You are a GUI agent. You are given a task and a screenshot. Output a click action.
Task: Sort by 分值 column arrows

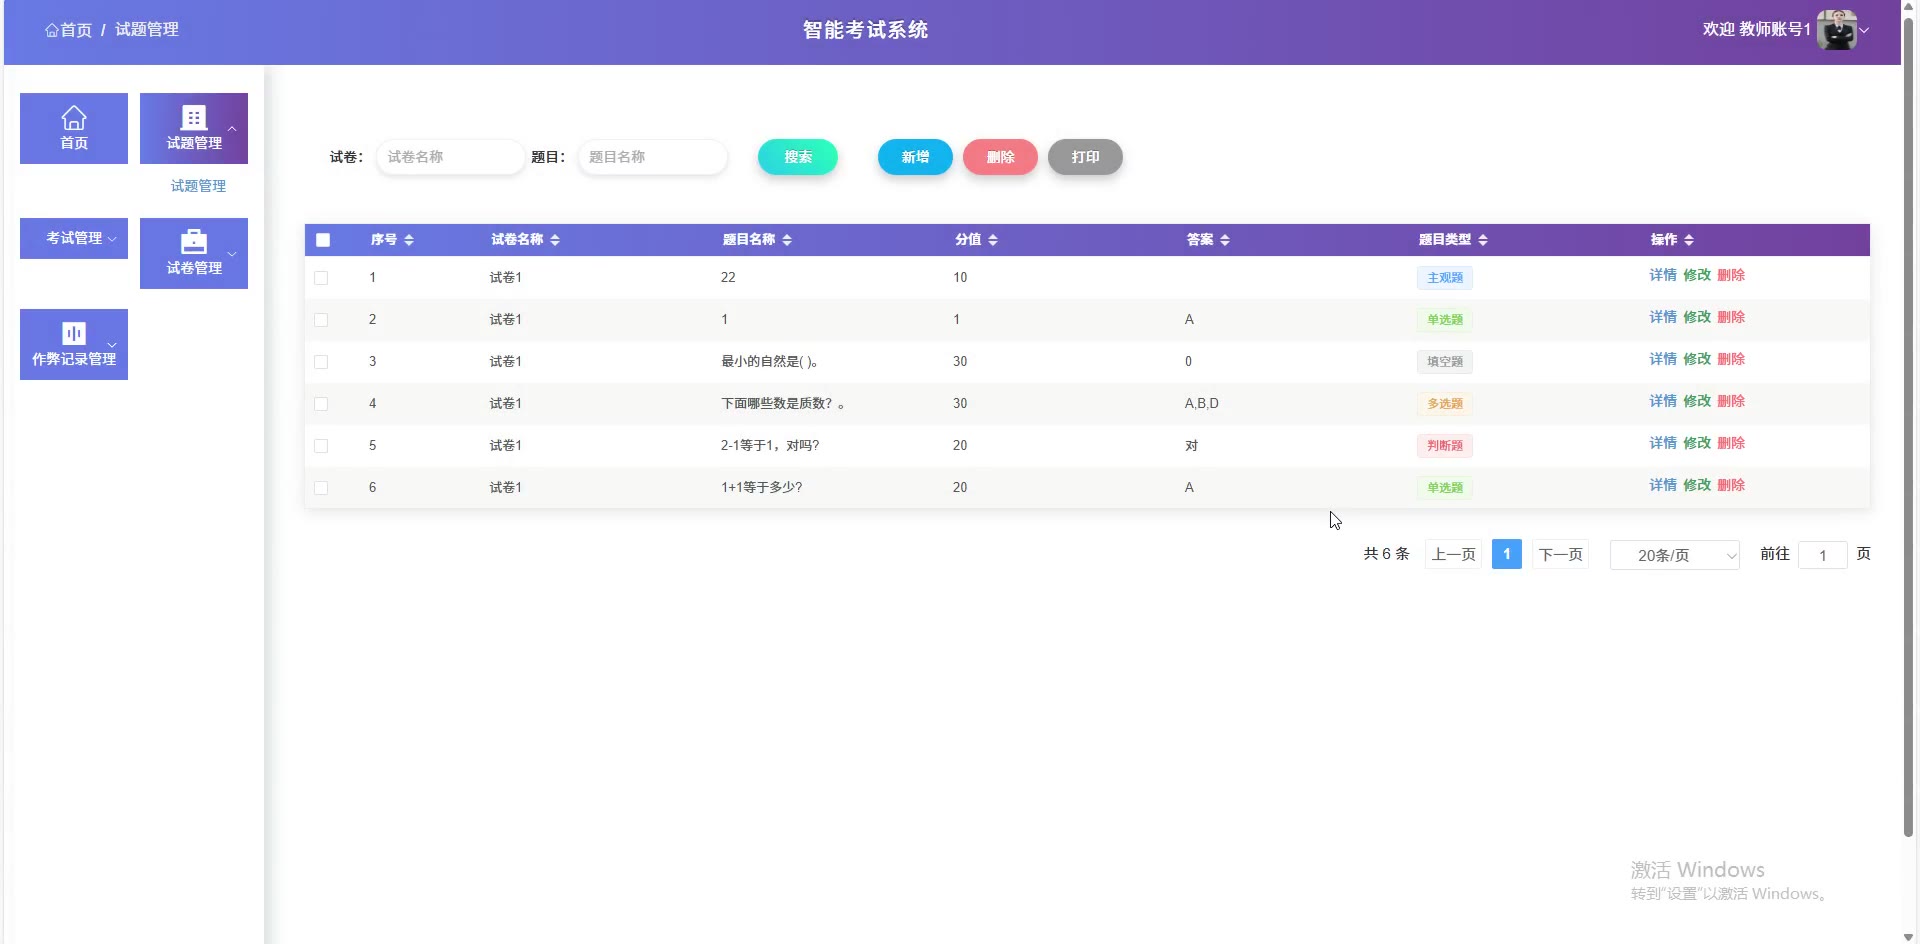pyautogui.click(x=993, y=240)
